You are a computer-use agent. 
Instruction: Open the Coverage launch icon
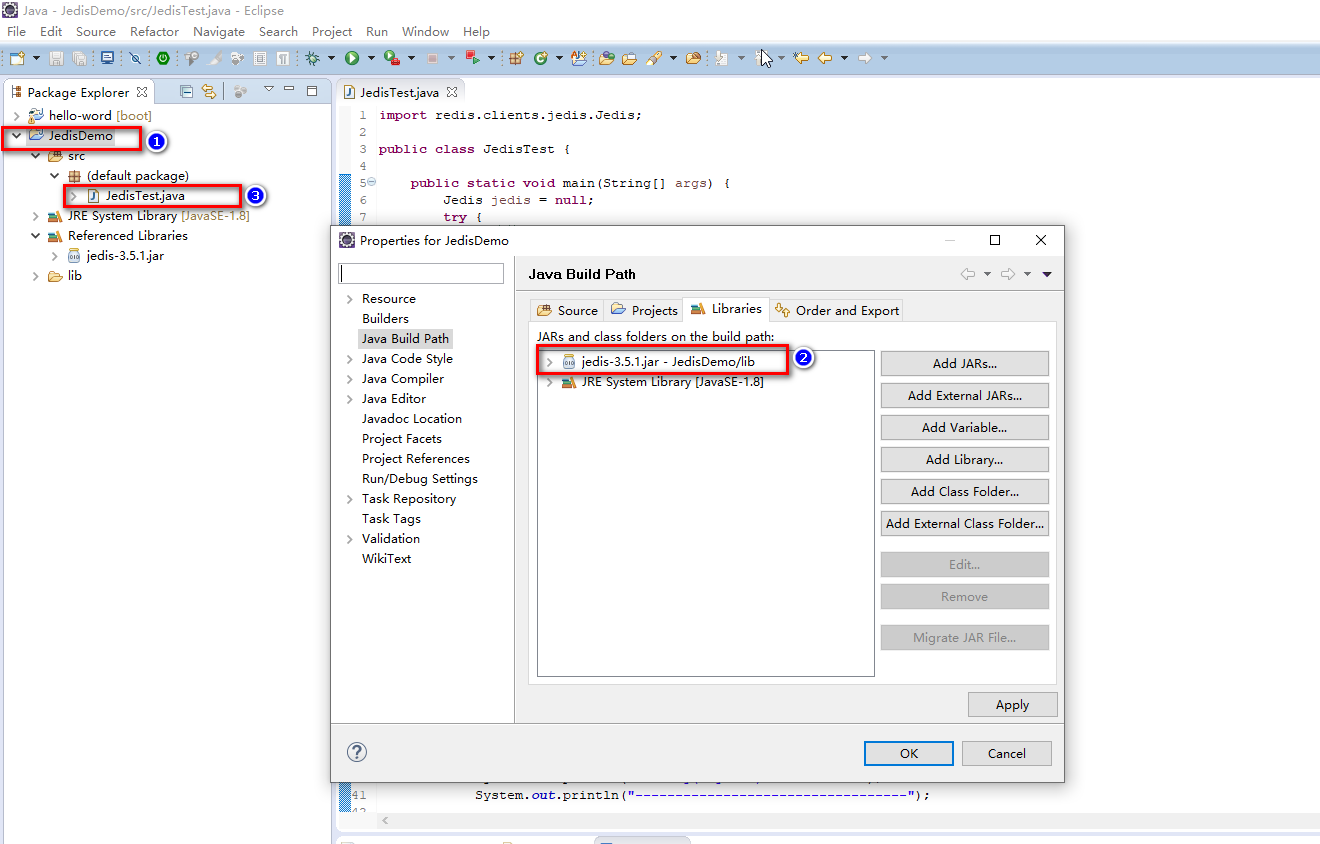tap(389, 57)
